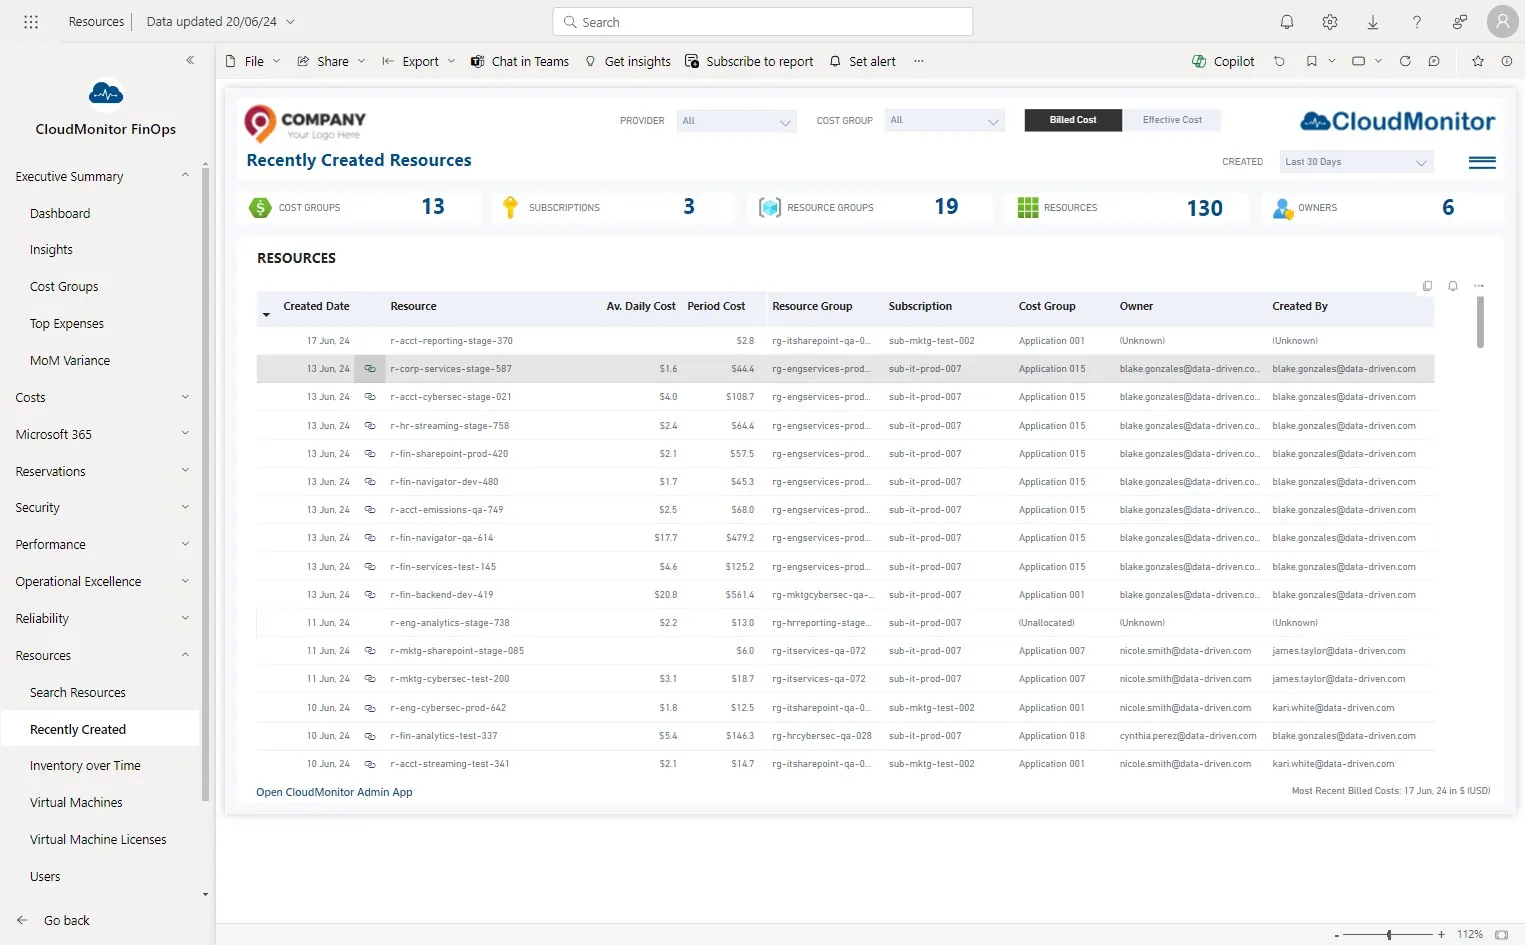This screenshot has width=1525, height=945.
Task: Open the Dashboard page
Action: (60, 213)
